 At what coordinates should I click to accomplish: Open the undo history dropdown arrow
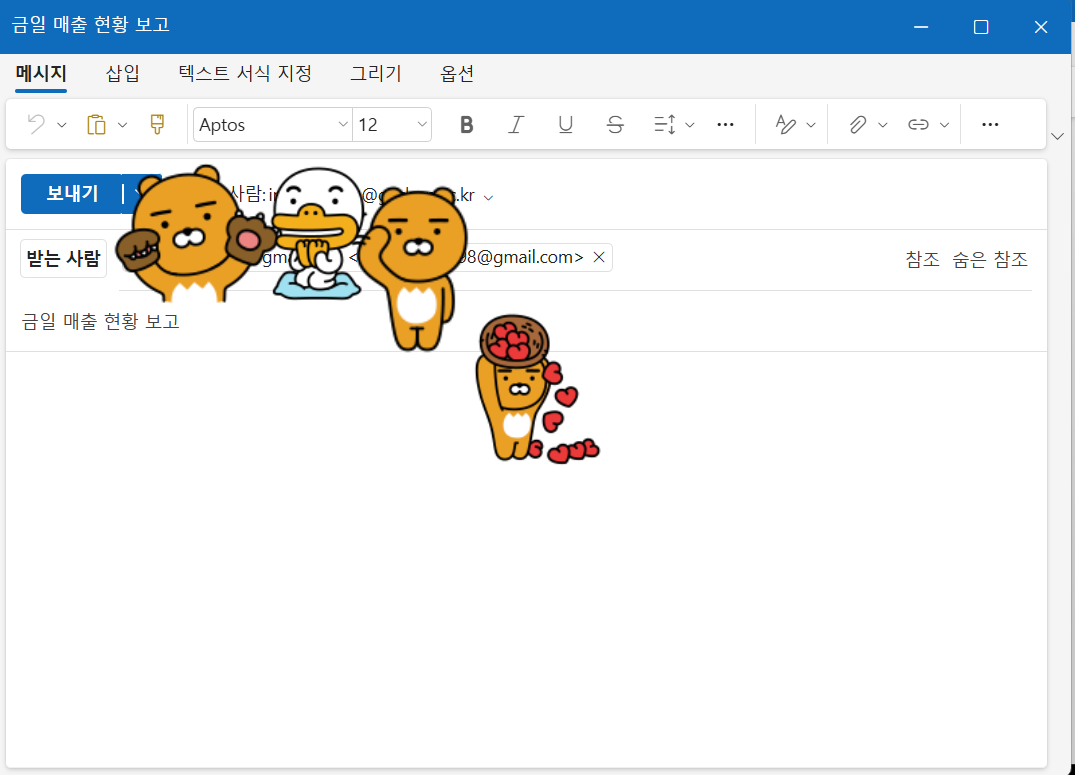62,125
